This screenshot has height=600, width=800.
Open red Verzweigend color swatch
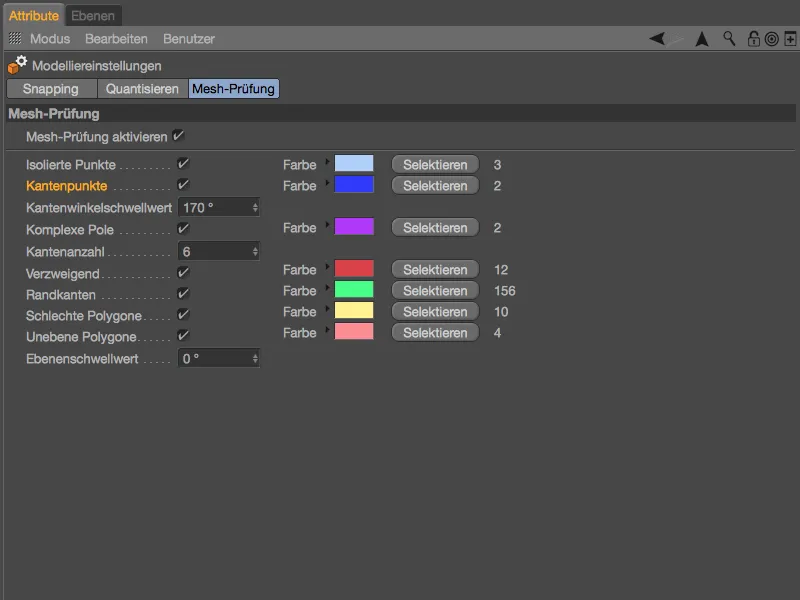[354, 268]
